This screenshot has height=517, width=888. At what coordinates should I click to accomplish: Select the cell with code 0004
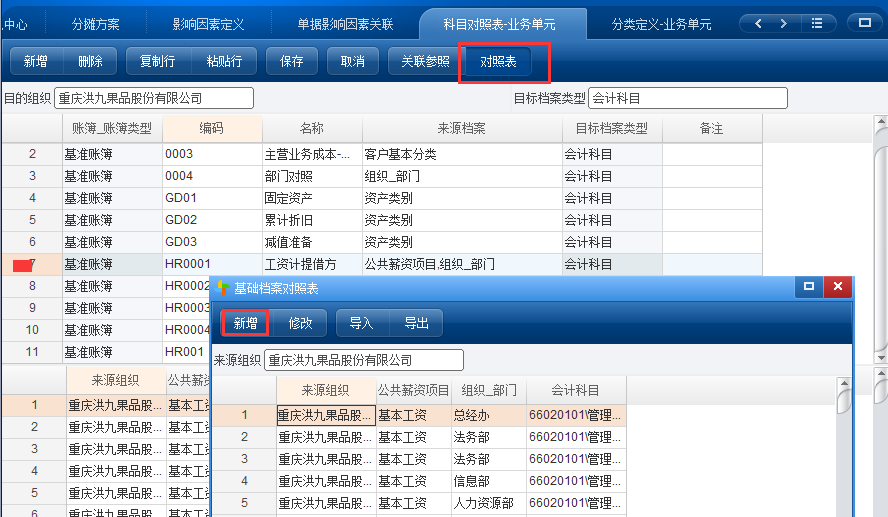pos(212,176)
